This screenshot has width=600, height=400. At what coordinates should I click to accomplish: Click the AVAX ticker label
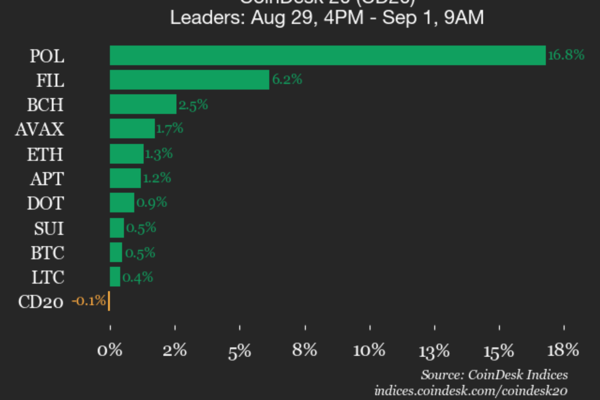tap(42, 128)
